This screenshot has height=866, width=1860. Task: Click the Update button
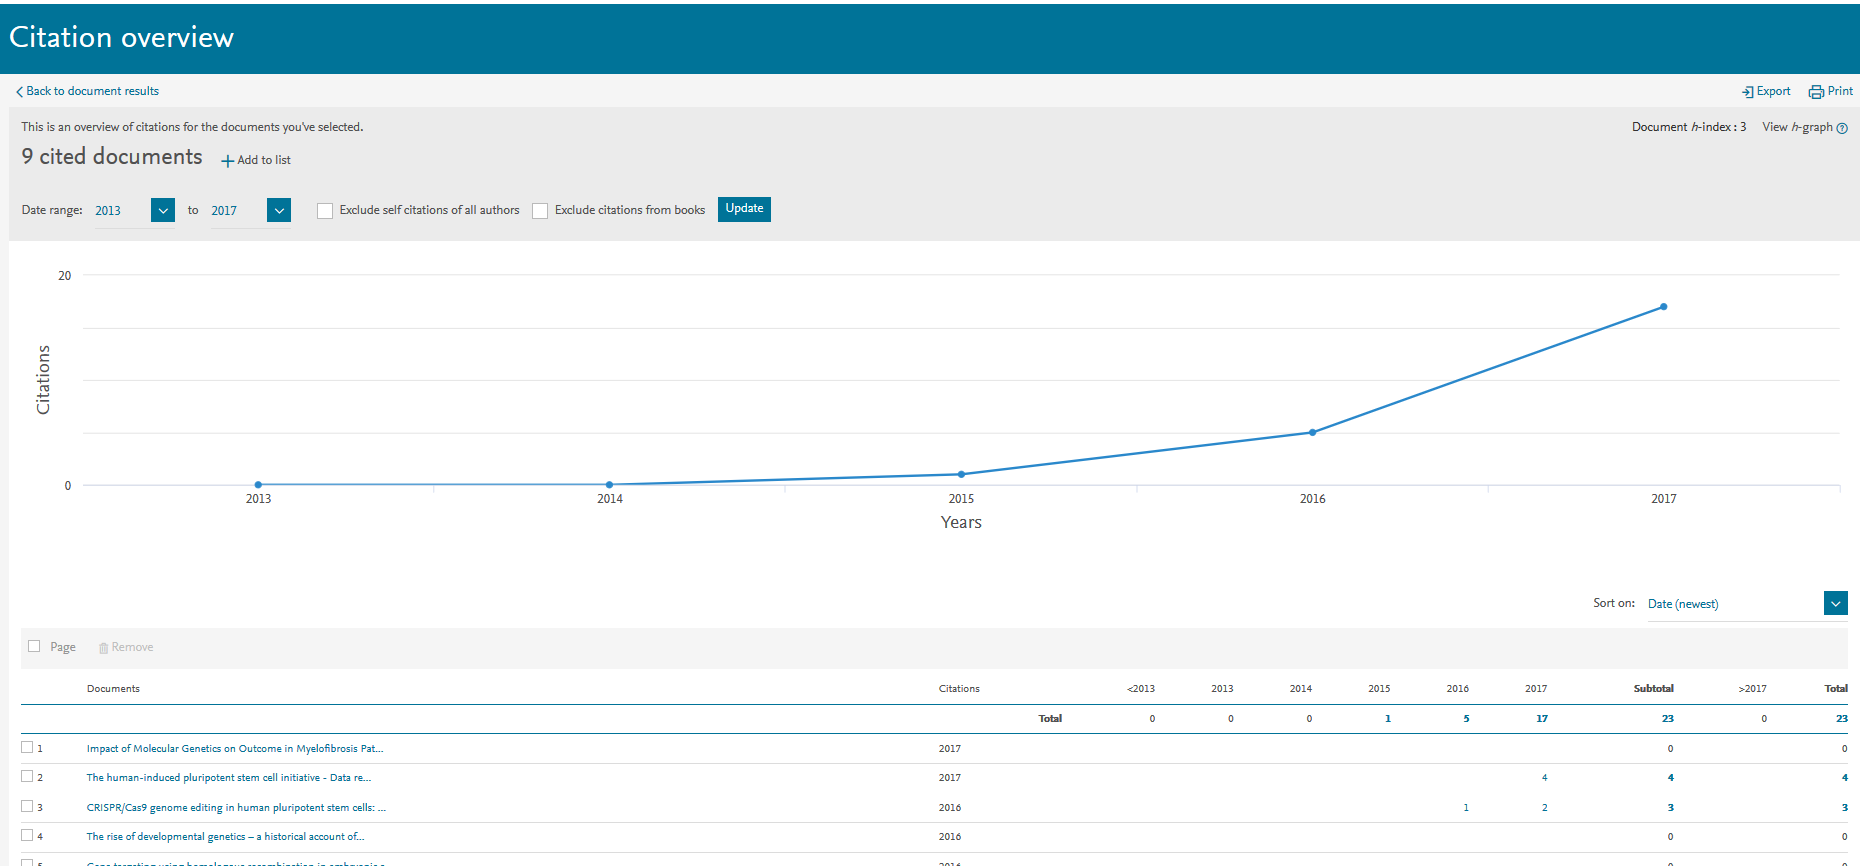(x=744, y=209)
